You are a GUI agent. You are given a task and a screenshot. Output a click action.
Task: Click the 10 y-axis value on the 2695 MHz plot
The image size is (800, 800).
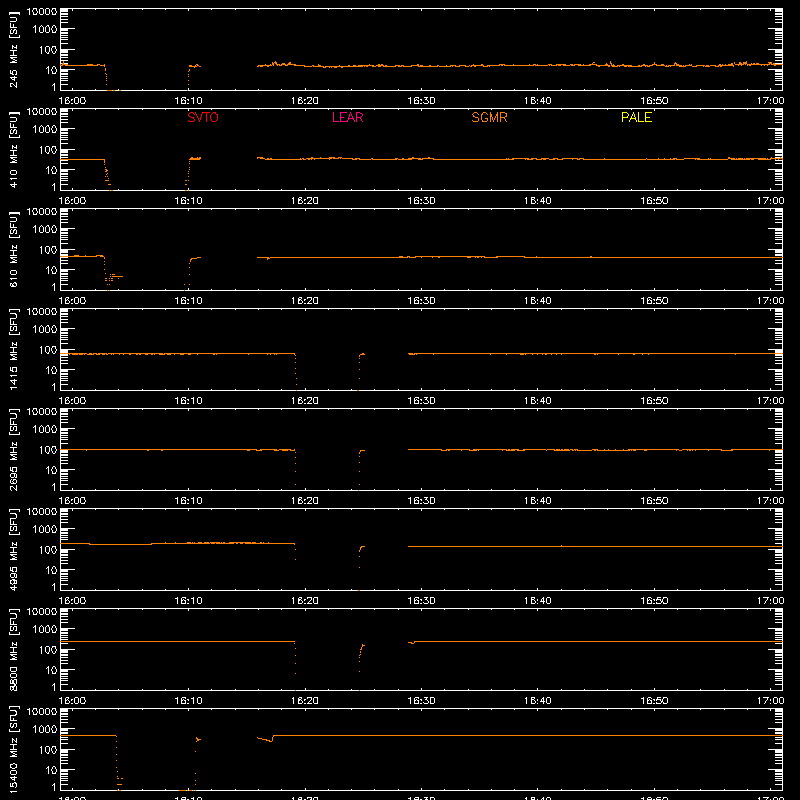pos(51,470)
